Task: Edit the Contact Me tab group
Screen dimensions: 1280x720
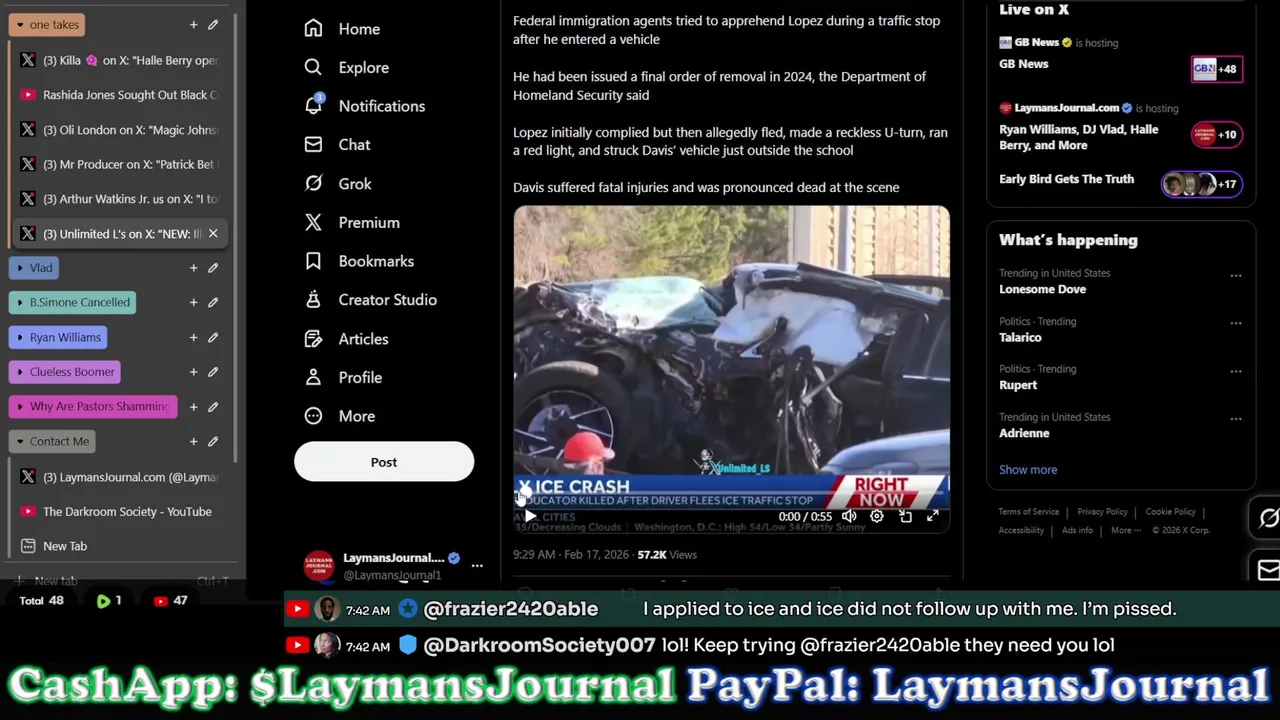Action: click(213, 441)
